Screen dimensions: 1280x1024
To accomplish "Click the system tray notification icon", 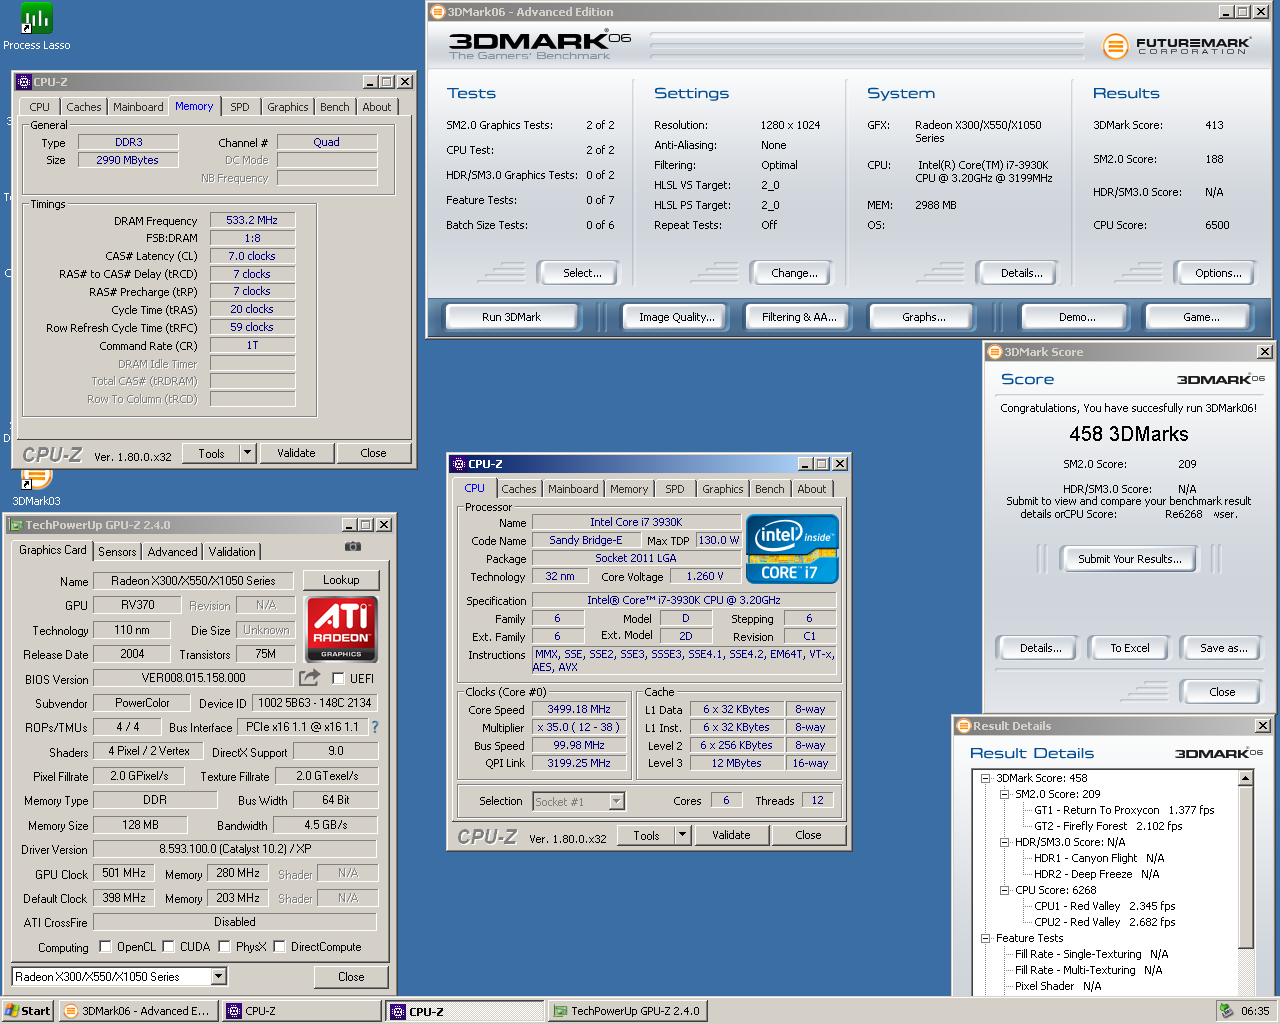I will (x=1226, y=1011).
